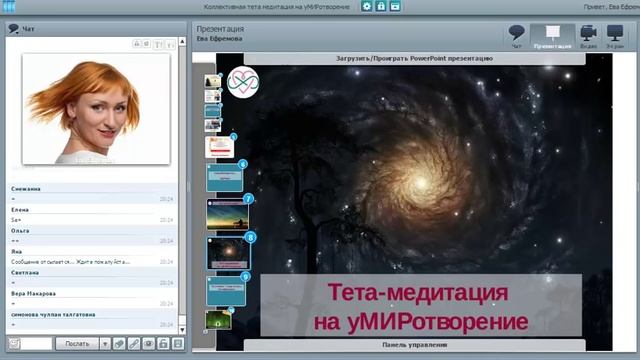The width and height of the screenshot is (640, 360).
Task: Click the small icon right of the chat lock
Action: (x=147, y=43)
